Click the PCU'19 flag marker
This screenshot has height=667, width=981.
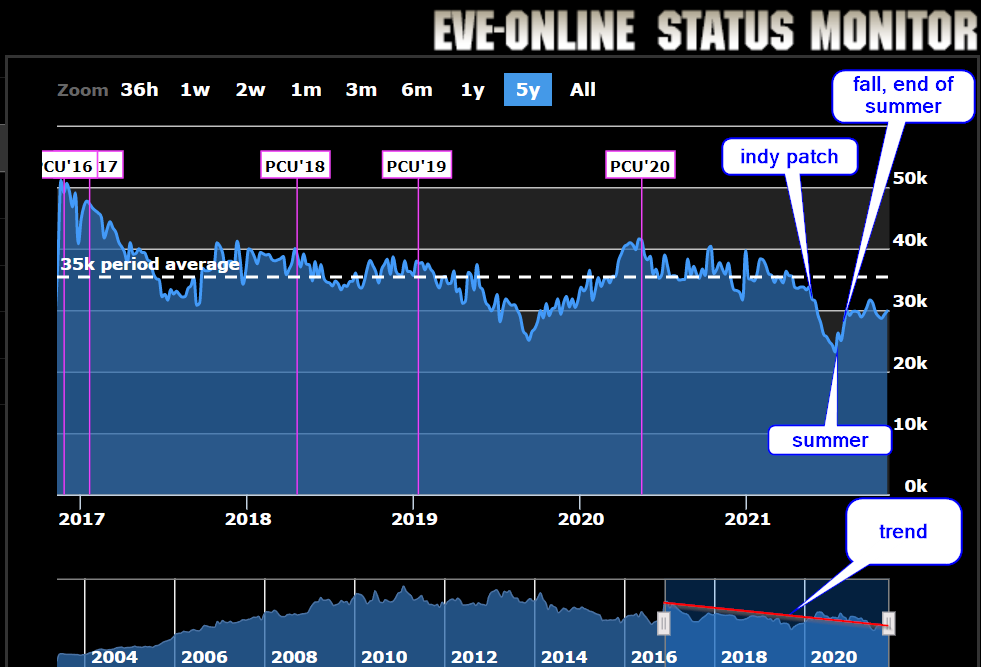[417, 166]
